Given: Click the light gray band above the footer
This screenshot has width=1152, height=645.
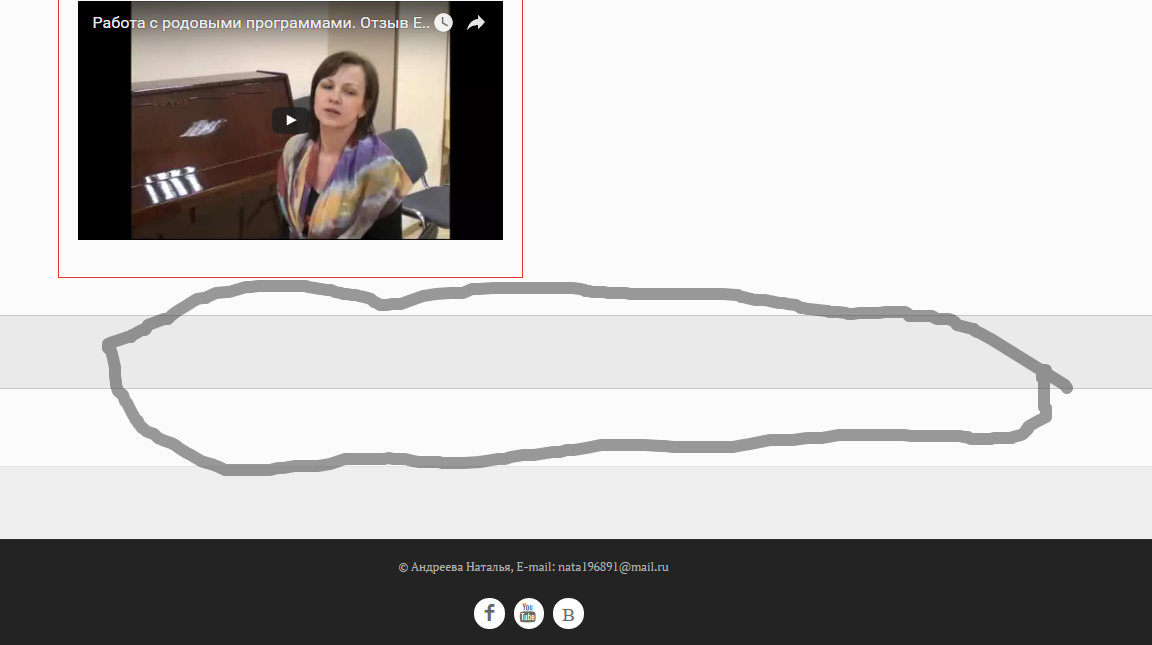Looking at the screenshot, I should (576, 502).
